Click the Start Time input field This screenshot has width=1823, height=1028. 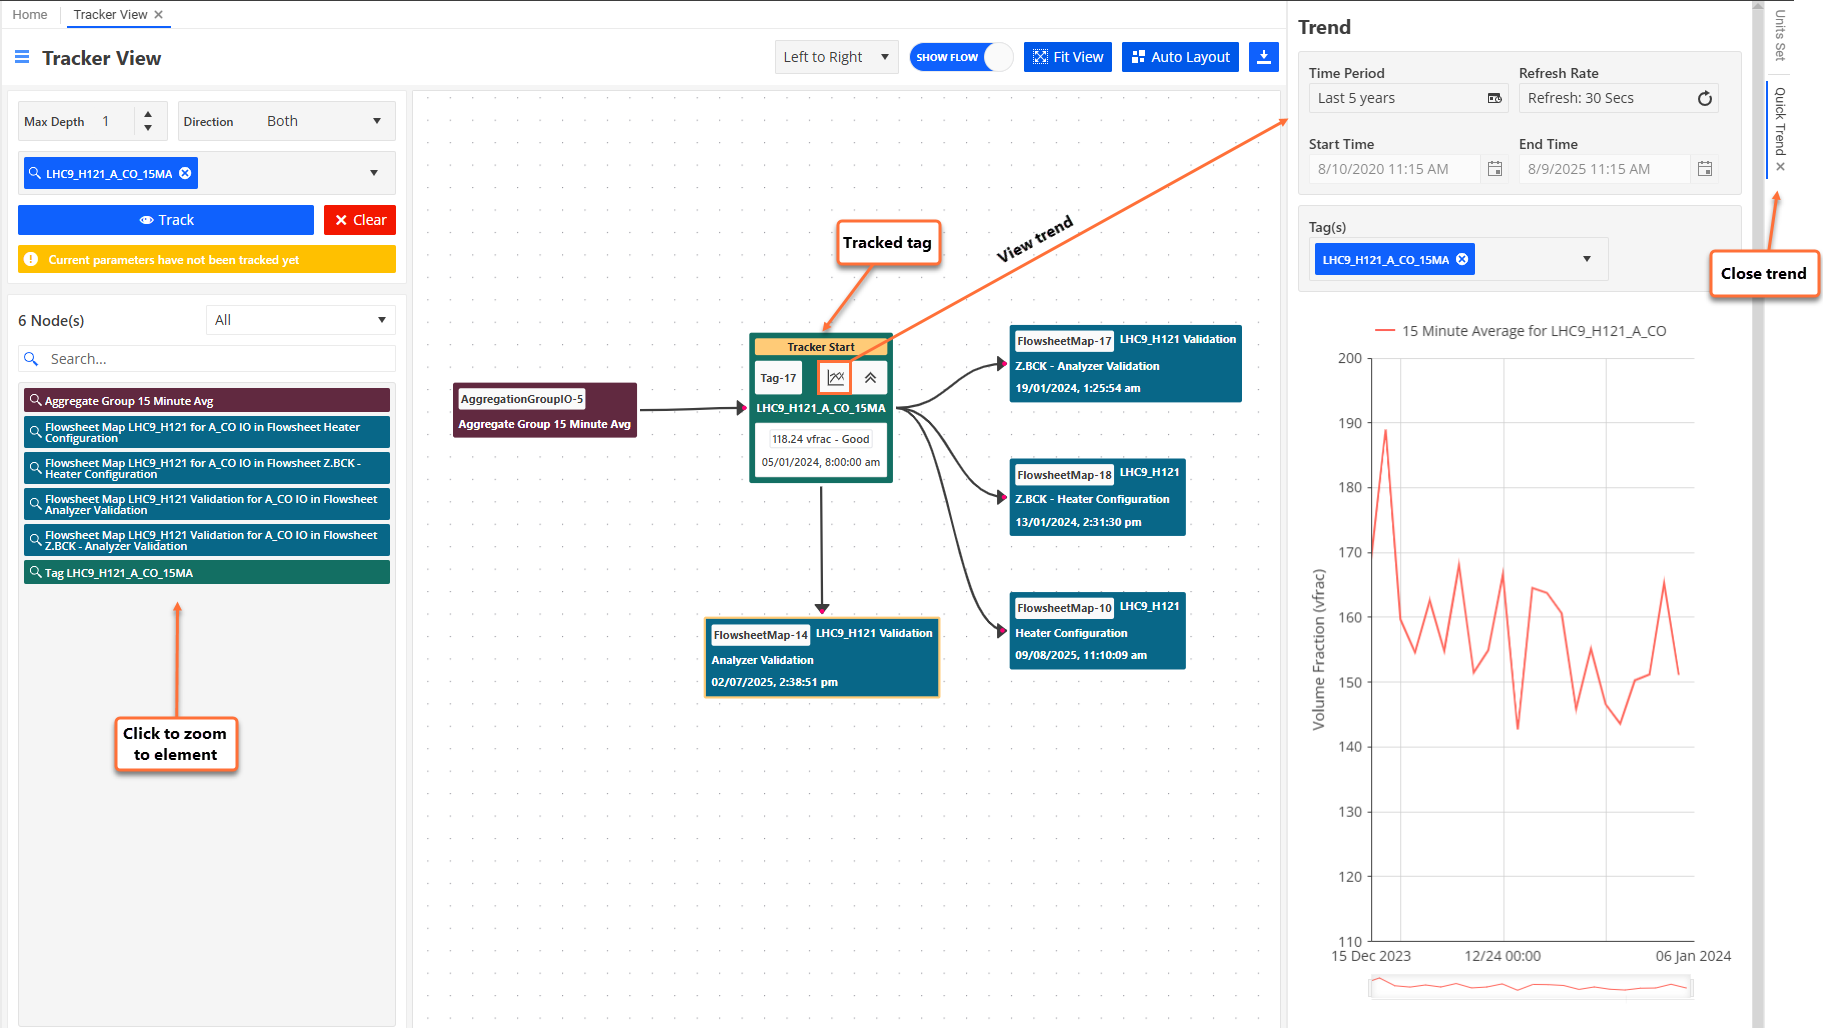click(1394, 169)
